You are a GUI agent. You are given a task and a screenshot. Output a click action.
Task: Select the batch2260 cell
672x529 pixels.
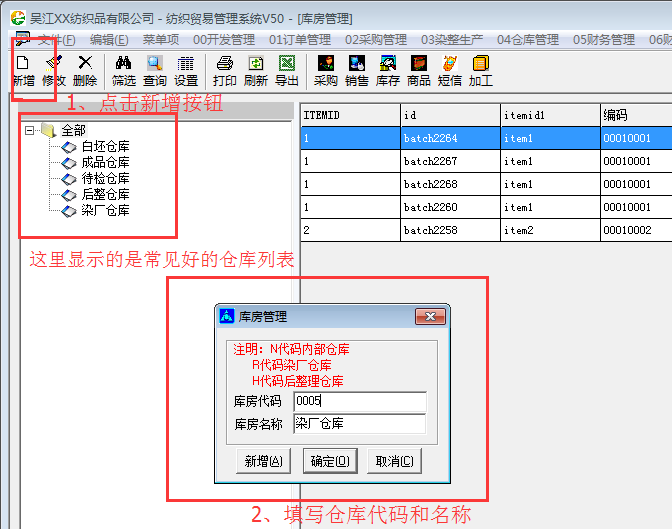click(x=450, y=207)
